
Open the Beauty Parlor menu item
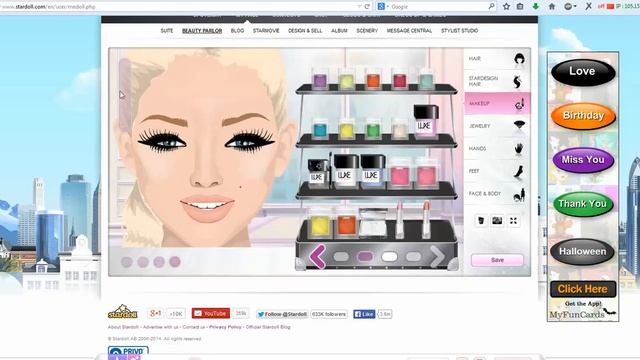202,31
